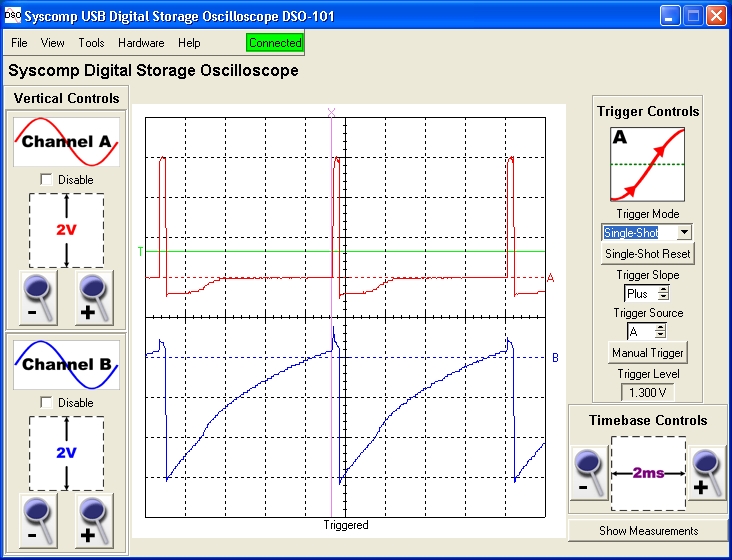Viewport: 732px width, 560px height.
Task: Open the Hardware menu
Action: (141, 43)
